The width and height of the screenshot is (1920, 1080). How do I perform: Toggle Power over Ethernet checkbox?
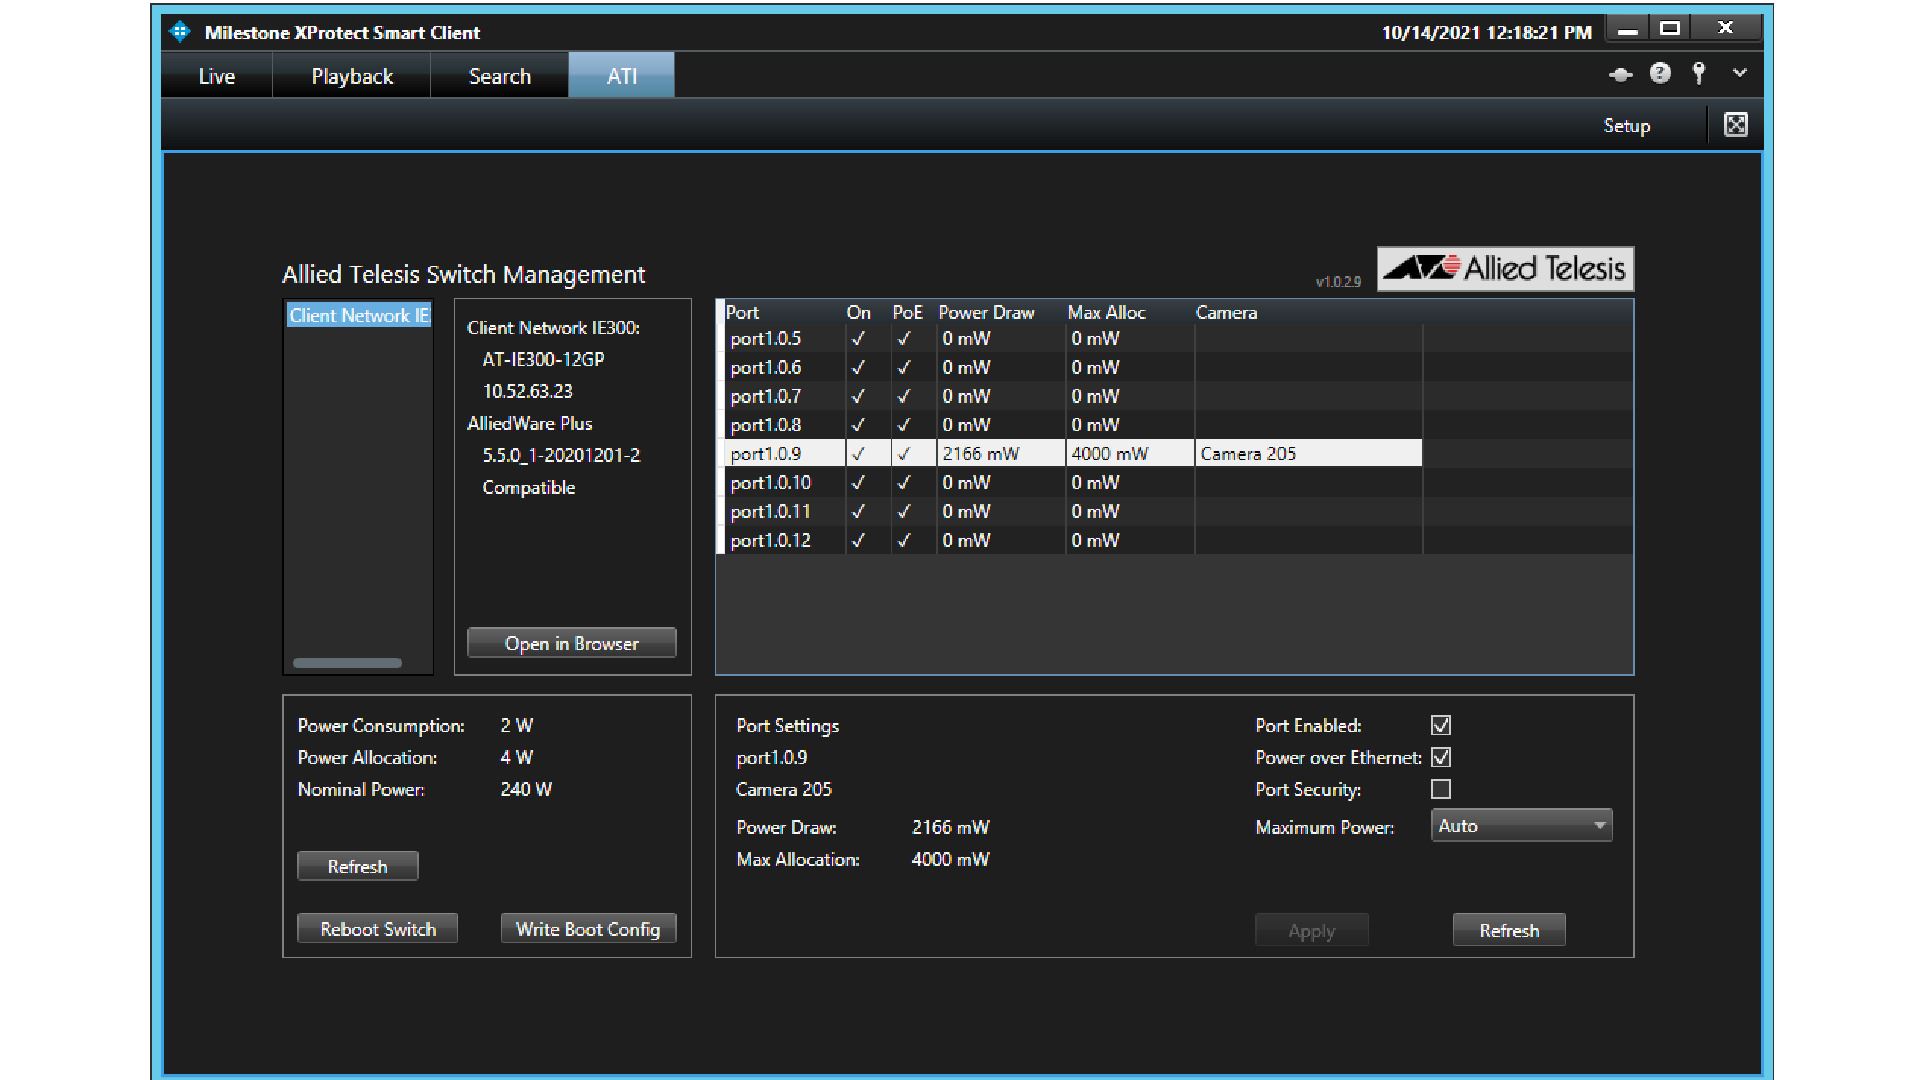[x=1441, y=757]
